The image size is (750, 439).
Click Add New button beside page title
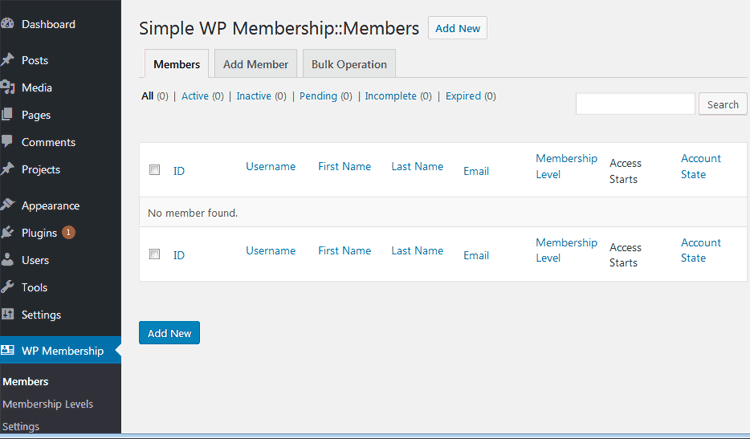coord(457,28)
